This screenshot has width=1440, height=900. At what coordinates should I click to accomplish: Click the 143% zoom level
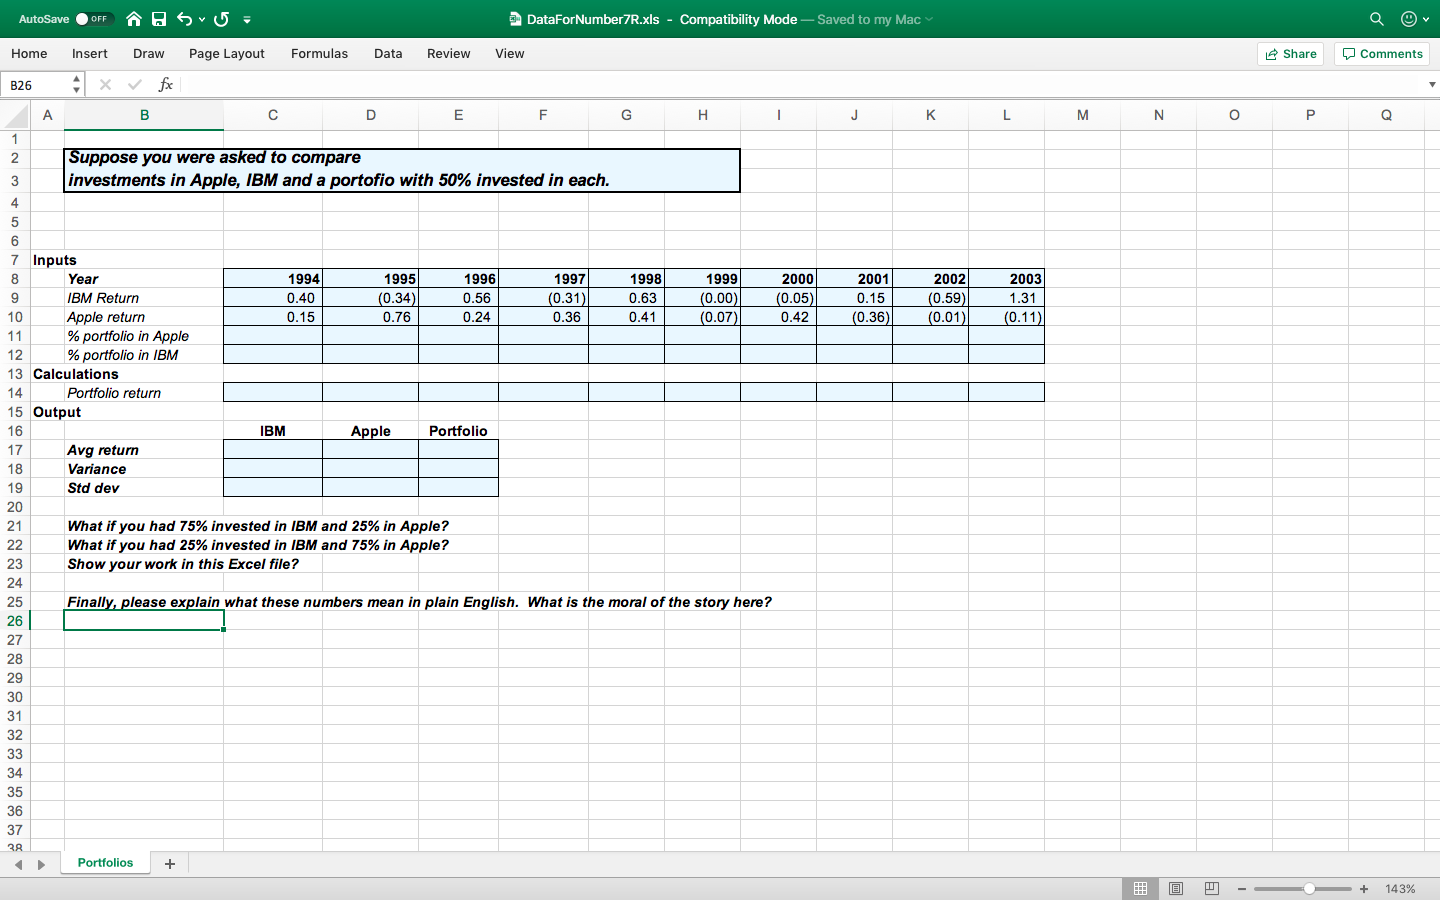[x=1400, y=889]
